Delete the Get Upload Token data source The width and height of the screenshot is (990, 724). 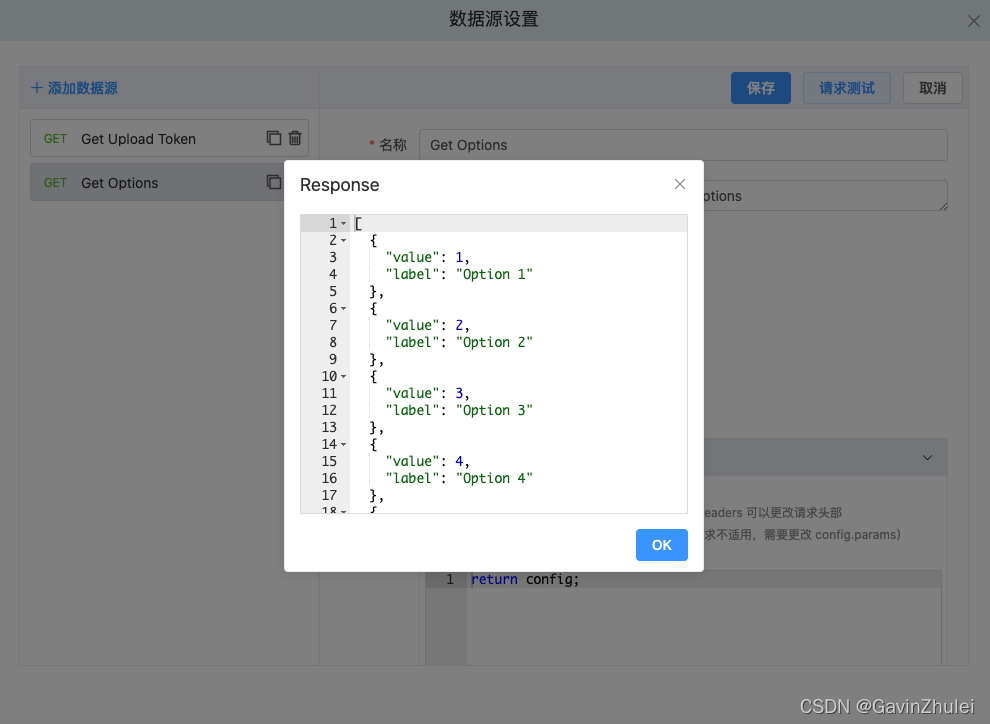click(295, 139)
